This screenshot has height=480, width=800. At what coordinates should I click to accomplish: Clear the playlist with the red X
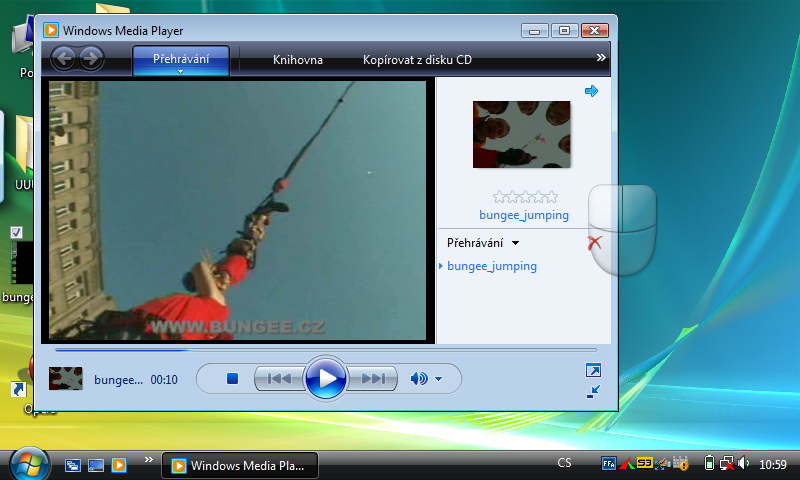pyautogui.click(x=594, y=242)
